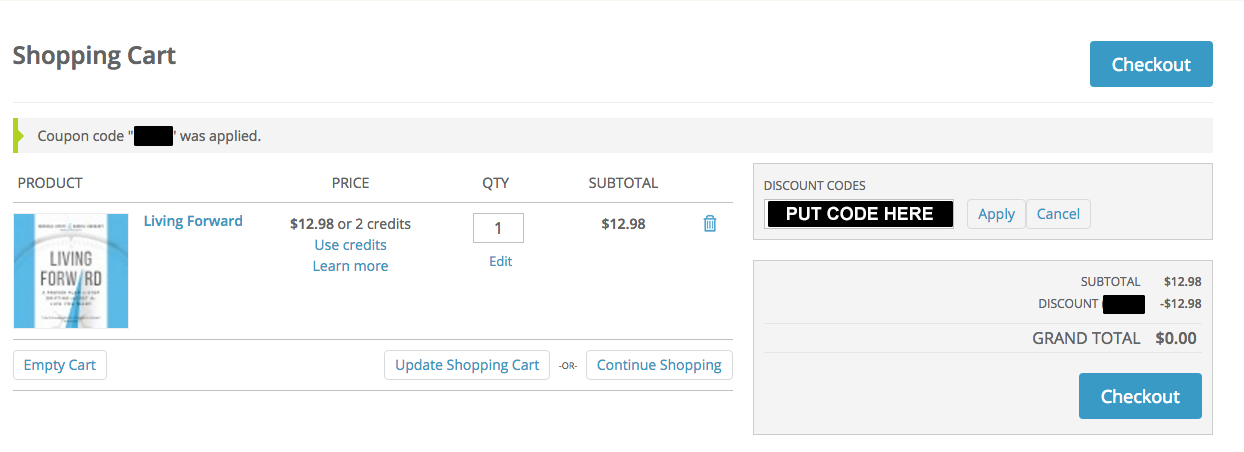Click the top Checkout button beside the heading
The width and height of the screenshot is (1244, 452).
(x=1151, y=64)
